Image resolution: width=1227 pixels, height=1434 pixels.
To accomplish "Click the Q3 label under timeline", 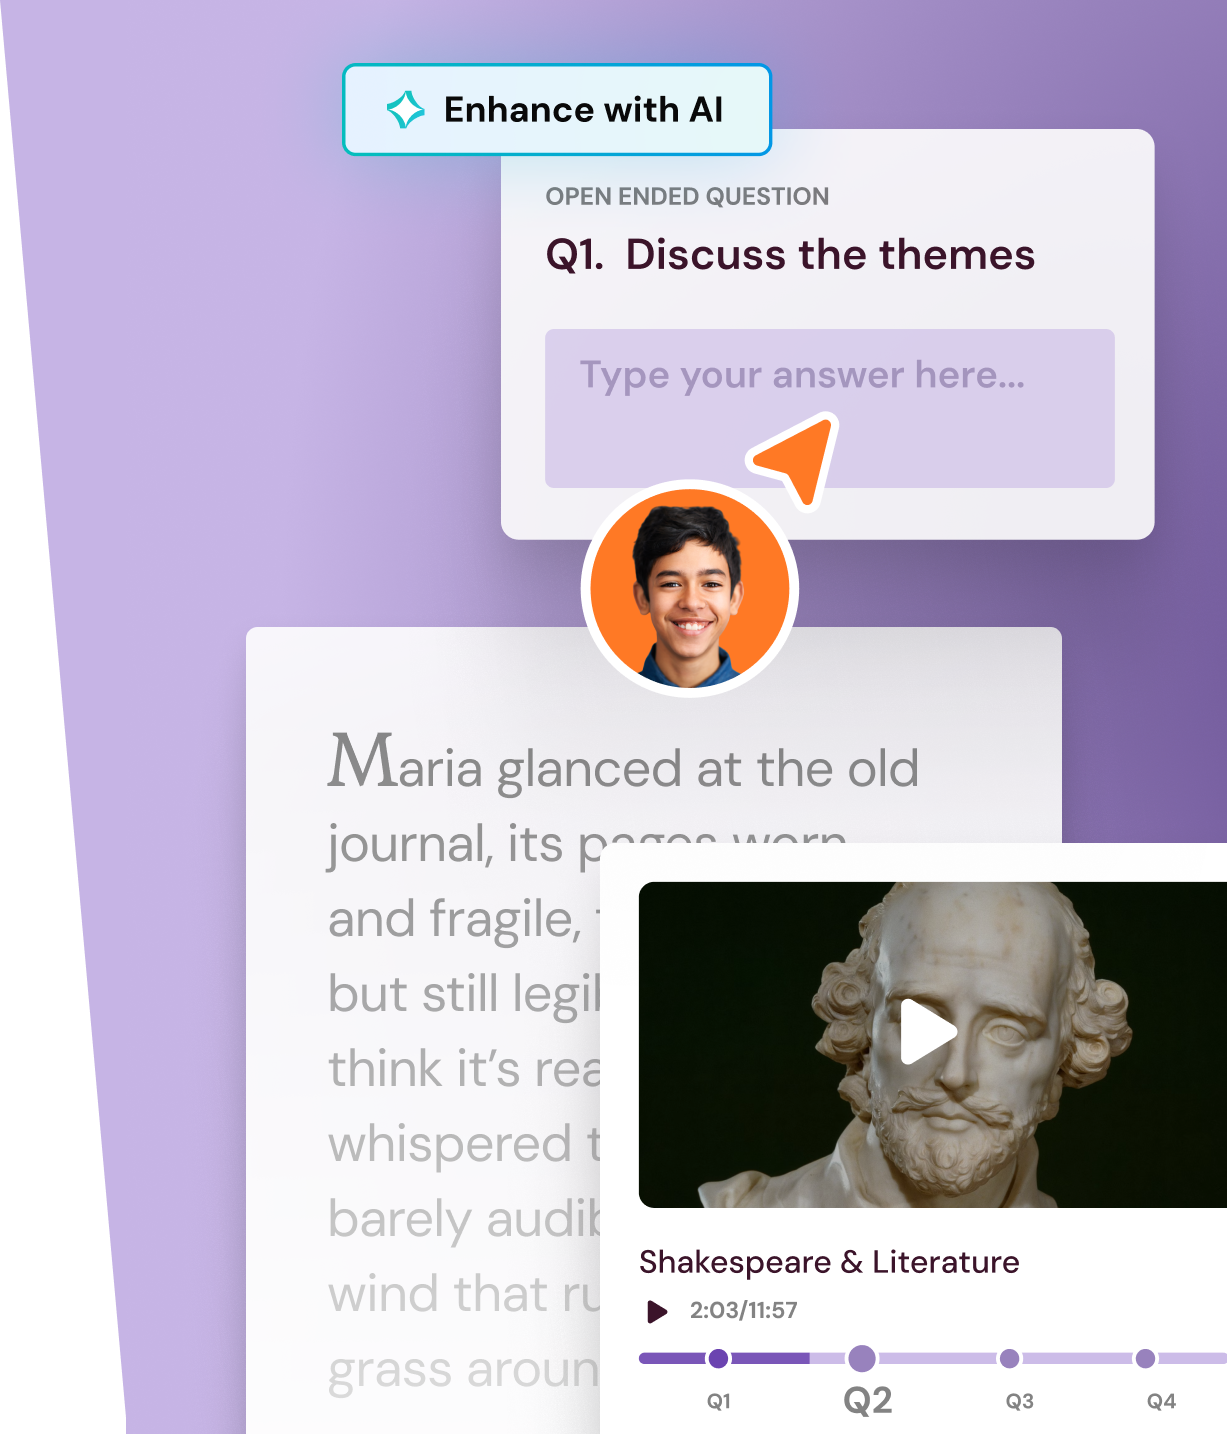I will pyautogui.click(x=1020, y=1401).
